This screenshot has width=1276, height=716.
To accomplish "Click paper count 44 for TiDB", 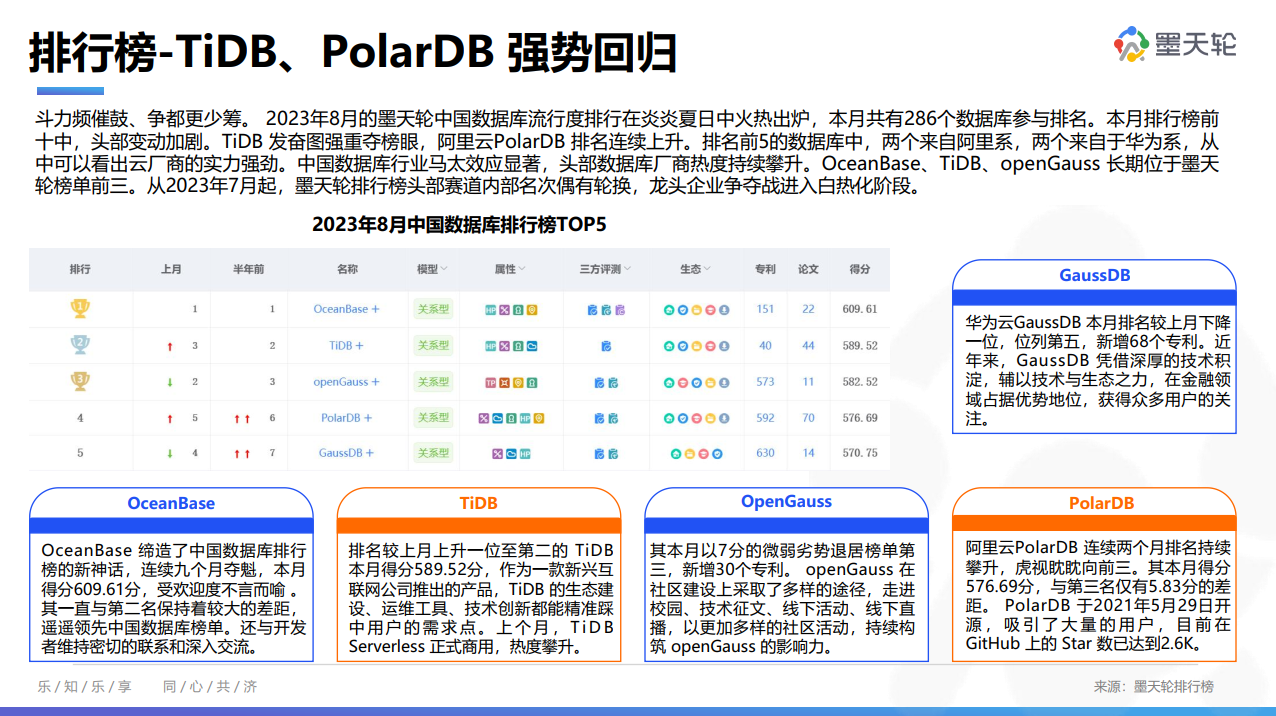I will 808,346.
